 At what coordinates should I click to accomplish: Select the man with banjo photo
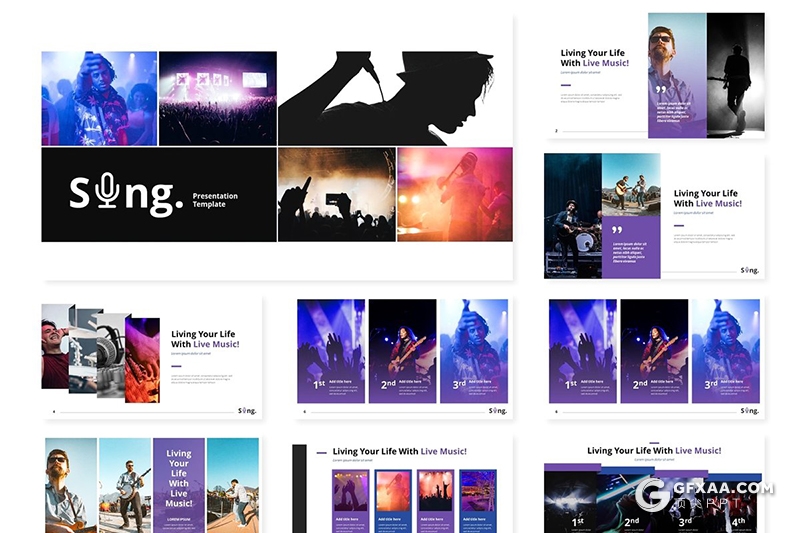125,484
